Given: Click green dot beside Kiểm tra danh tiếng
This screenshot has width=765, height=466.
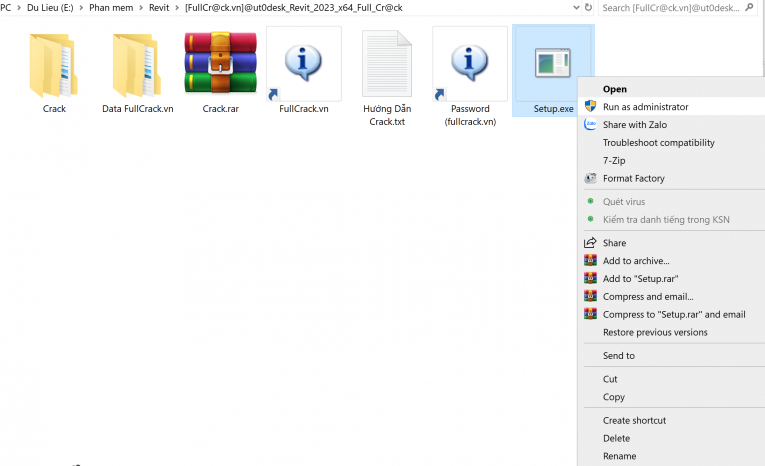Looking at the screenshot, I should [590, 219].
